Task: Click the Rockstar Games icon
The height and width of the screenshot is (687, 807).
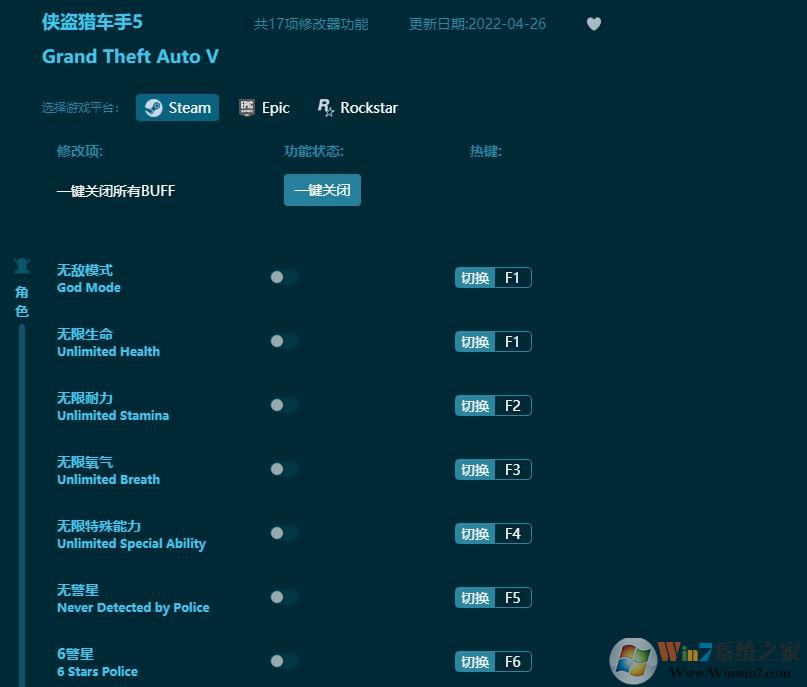Action: [x=324, y=107]
